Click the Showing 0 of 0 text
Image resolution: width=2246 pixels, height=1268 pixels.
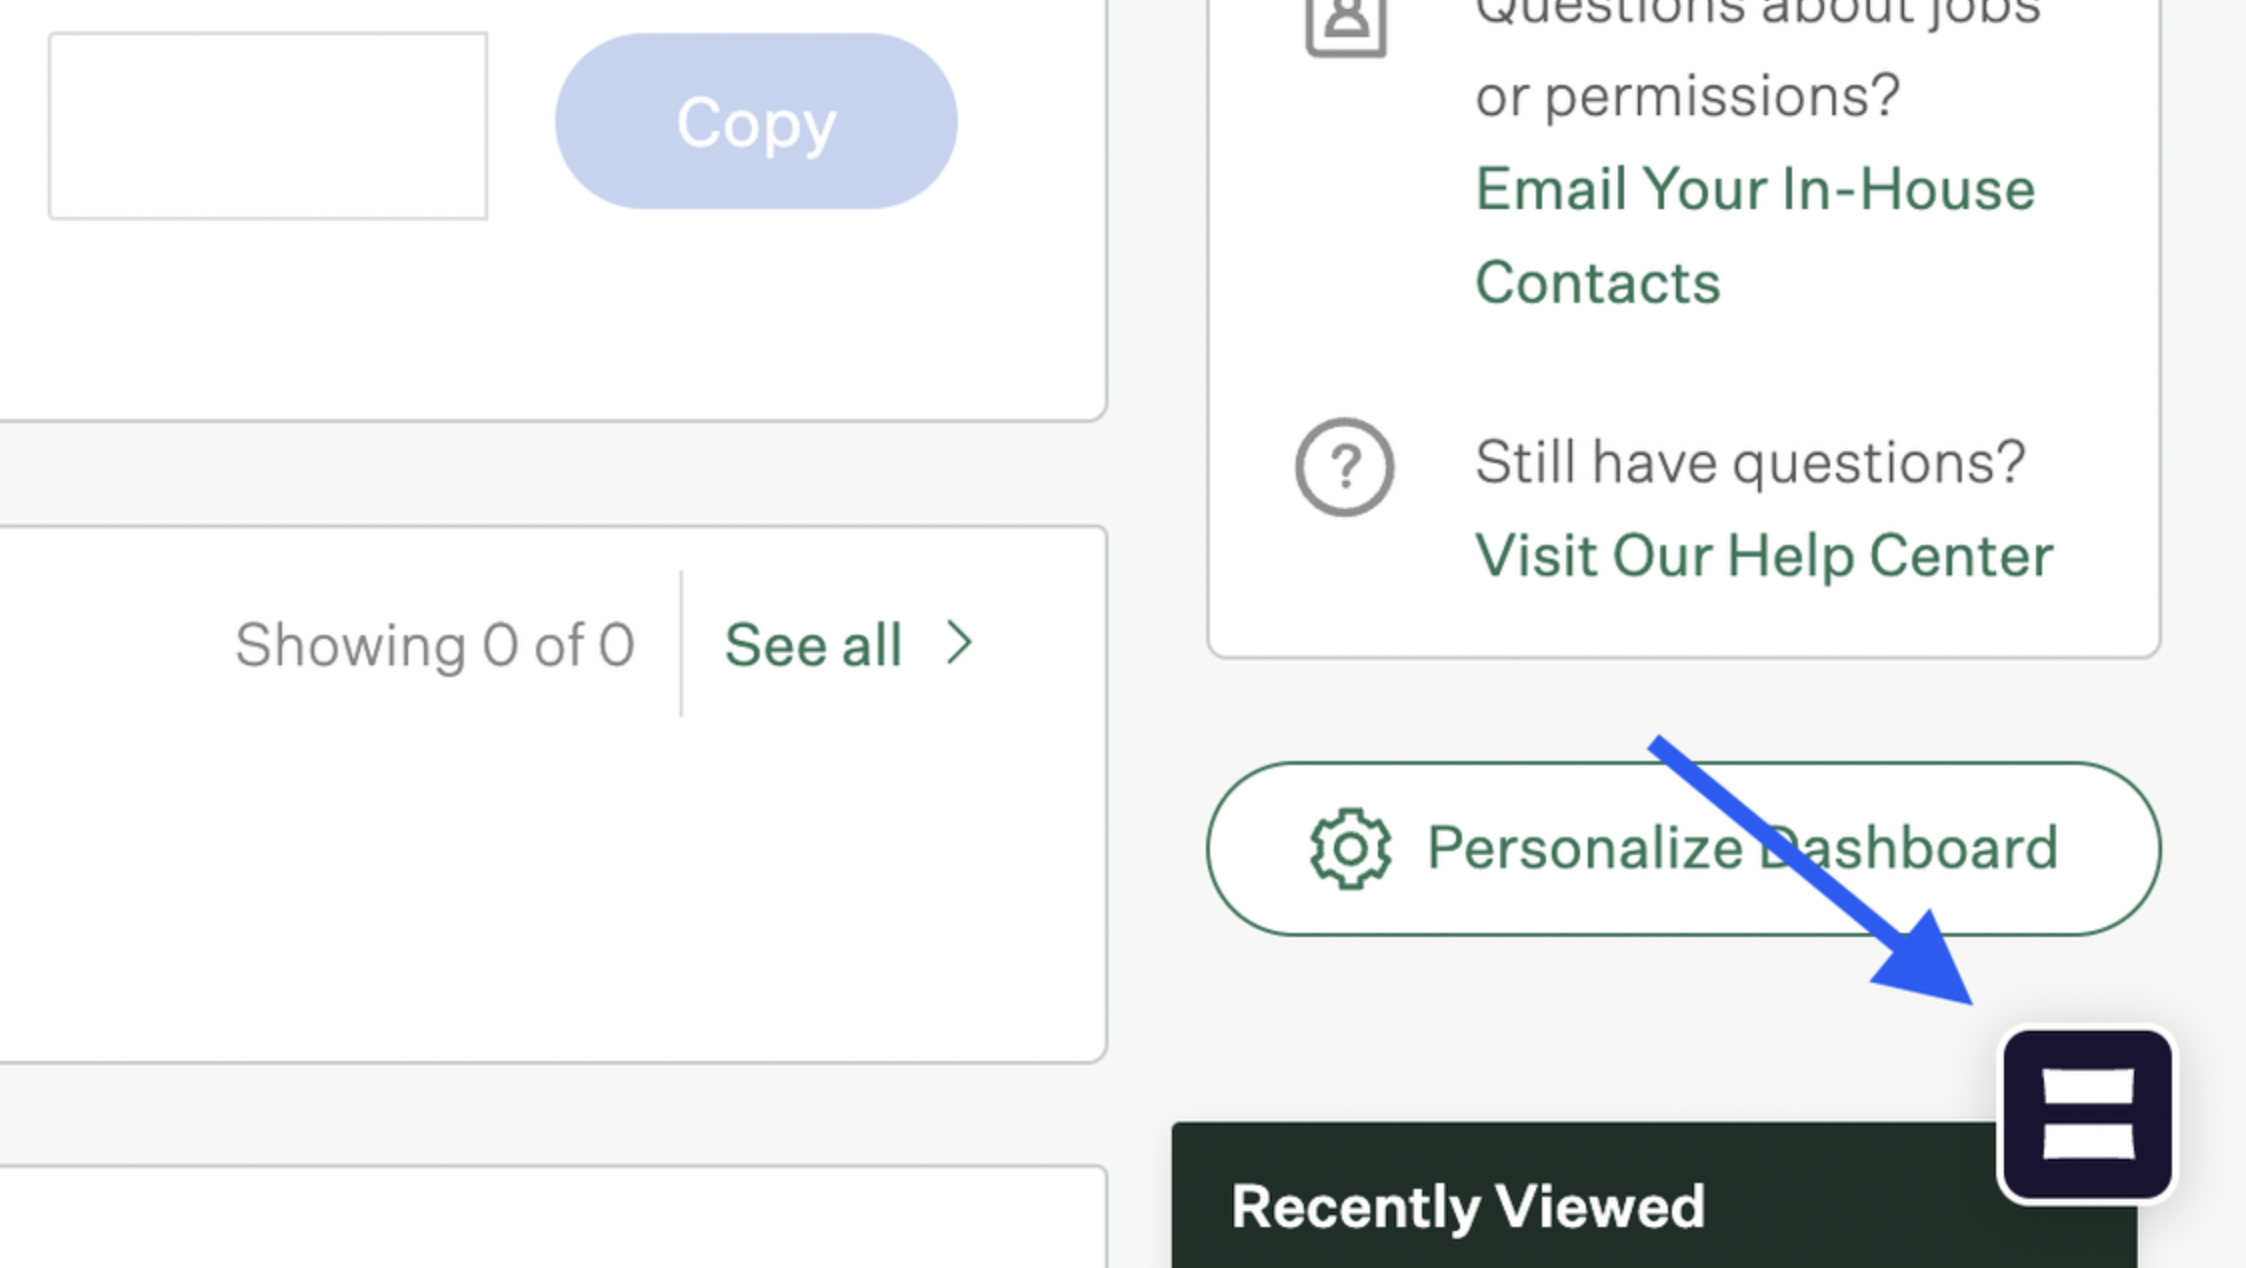[435, 645]
